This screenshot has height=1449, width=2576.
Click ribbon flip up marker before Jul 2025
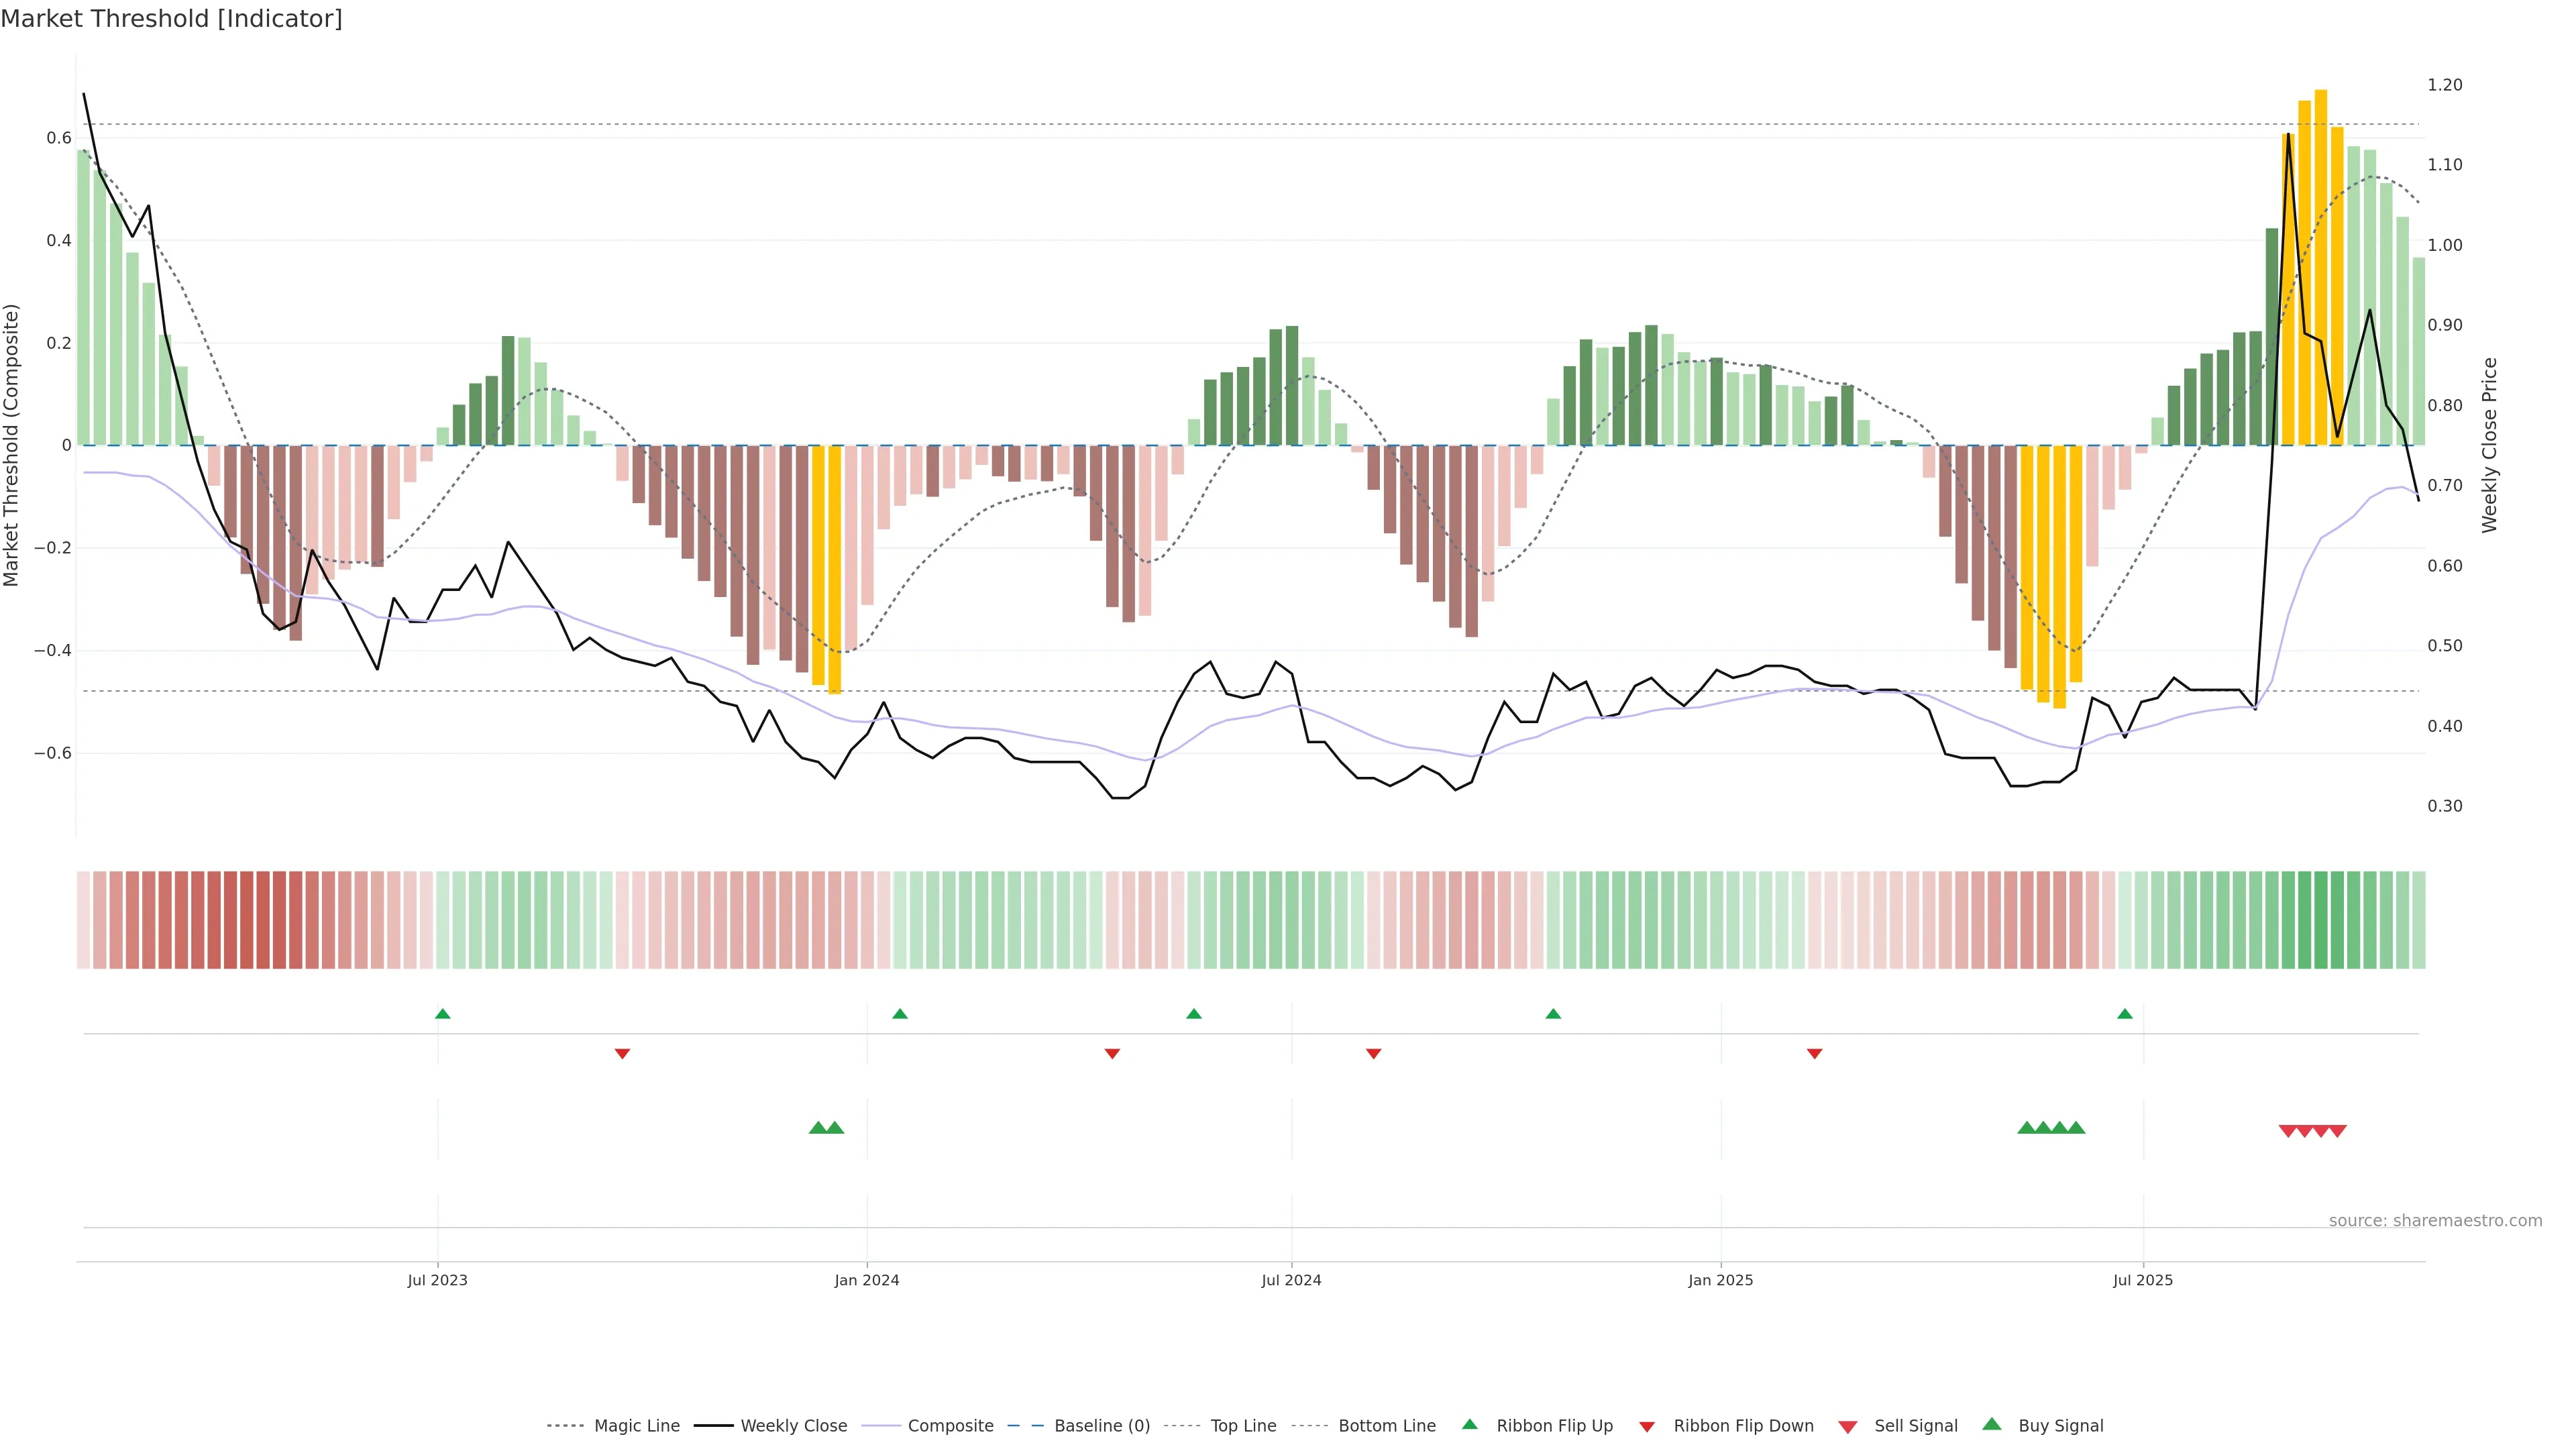tap(2124, 1014)
